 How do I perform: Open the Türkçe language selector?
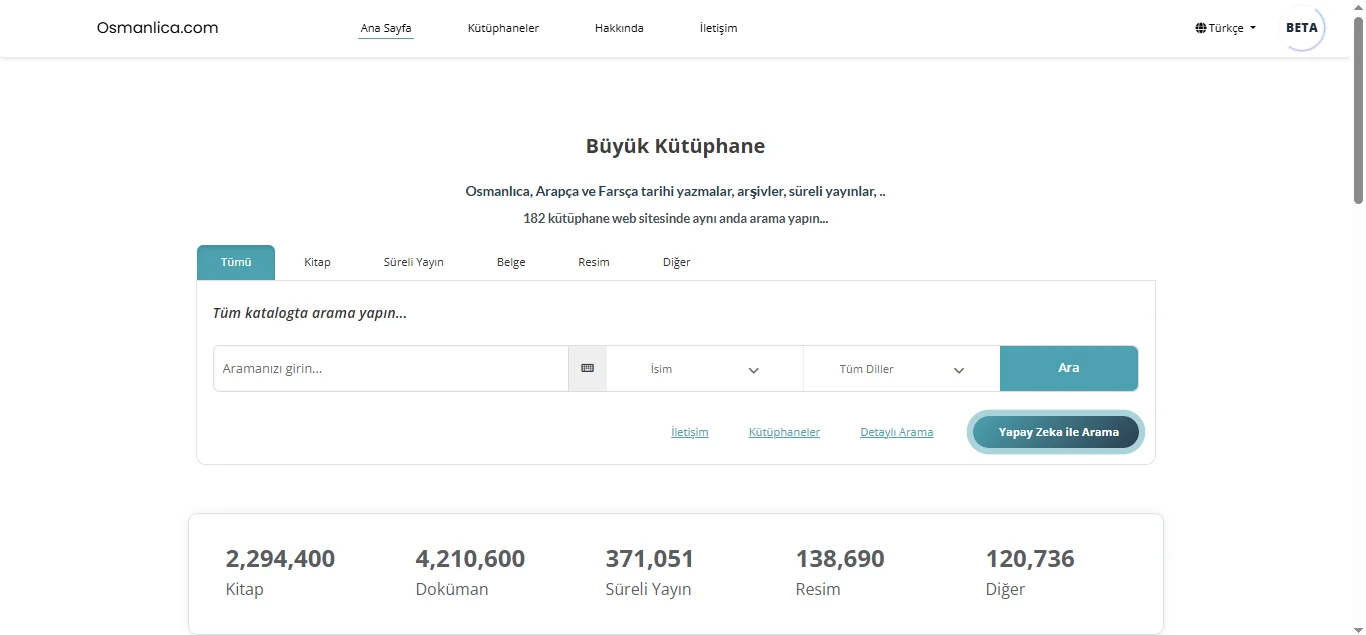[x=1226, y=28]
